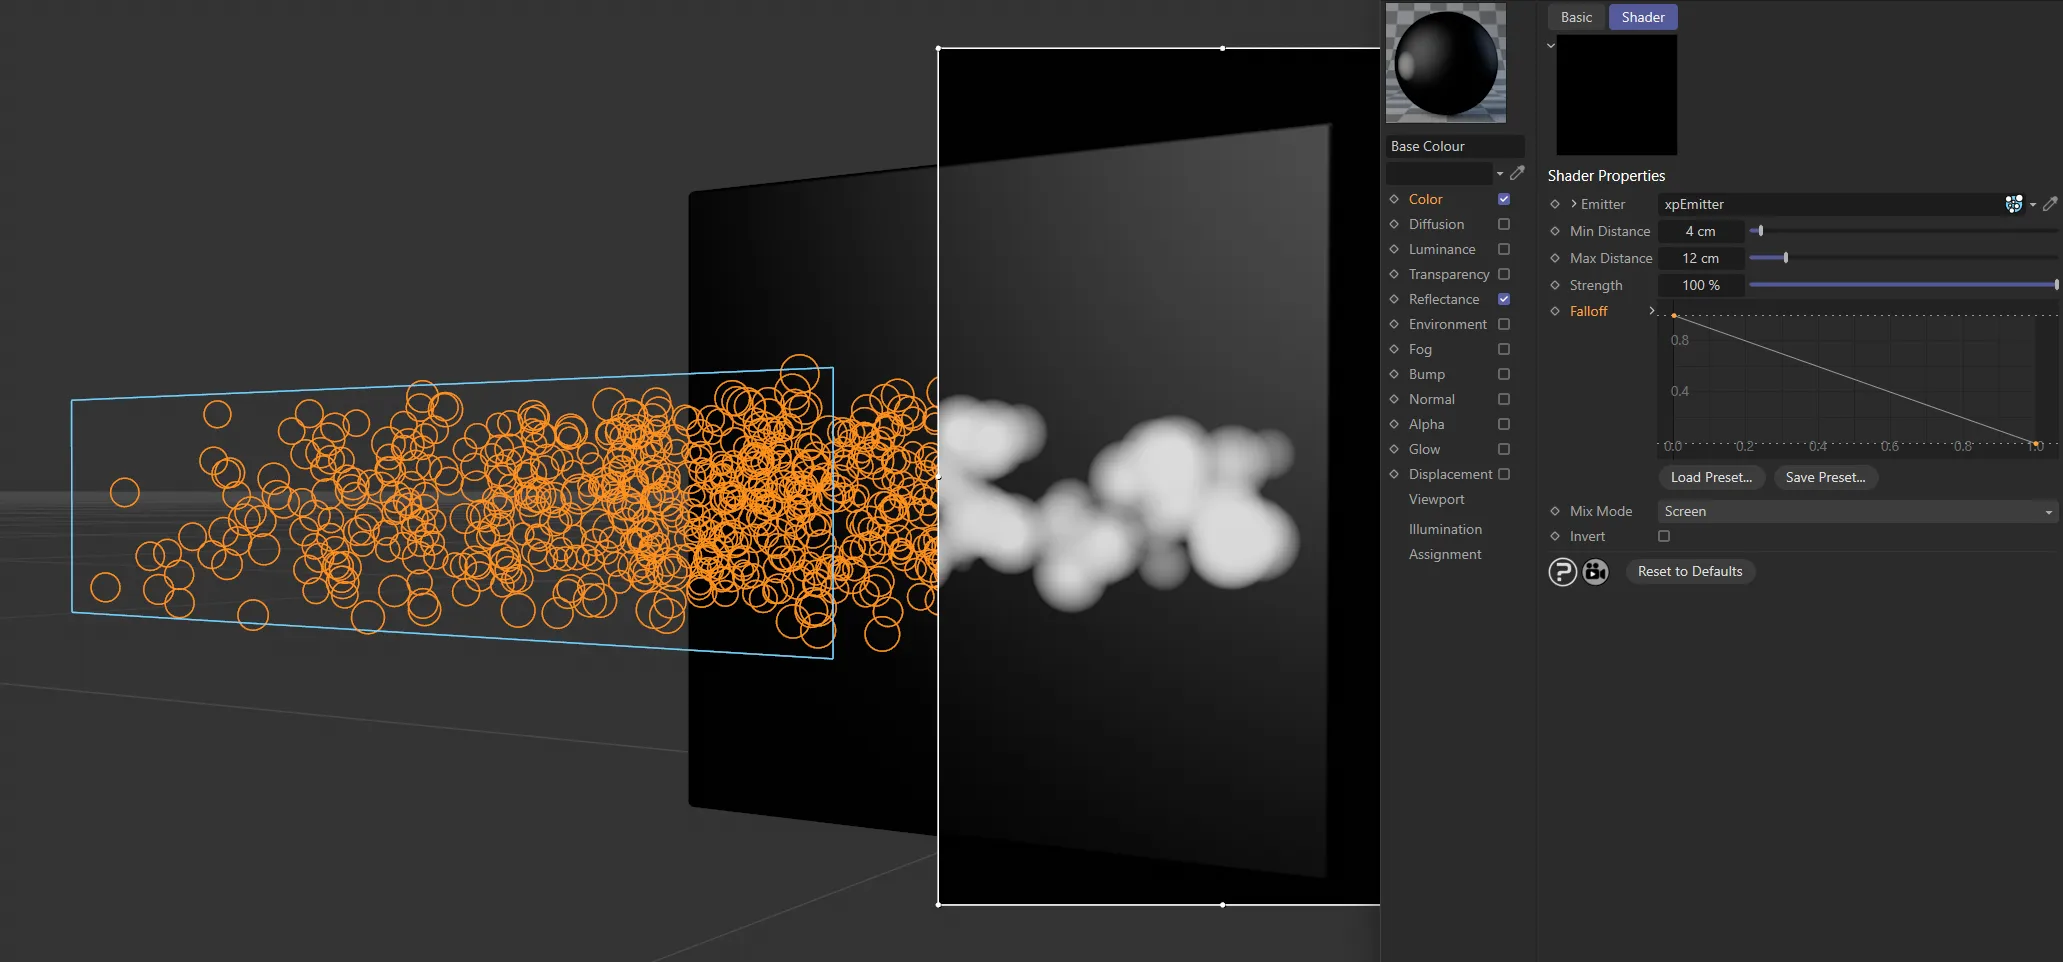
Task: Click the material preview sphere thumbnail
Action: point(1445,63)
